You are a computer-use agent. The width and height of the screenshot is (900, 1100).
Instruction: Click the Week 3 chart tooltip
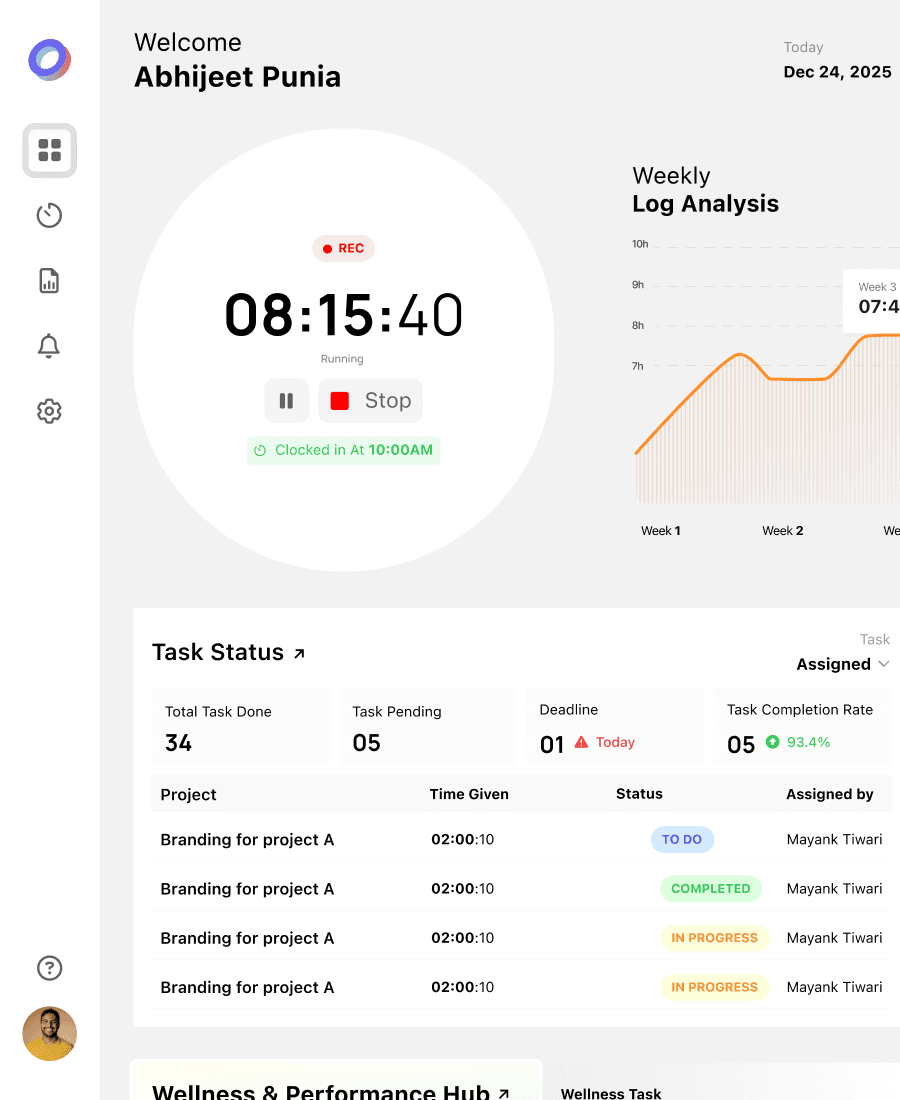click(872, 300)
